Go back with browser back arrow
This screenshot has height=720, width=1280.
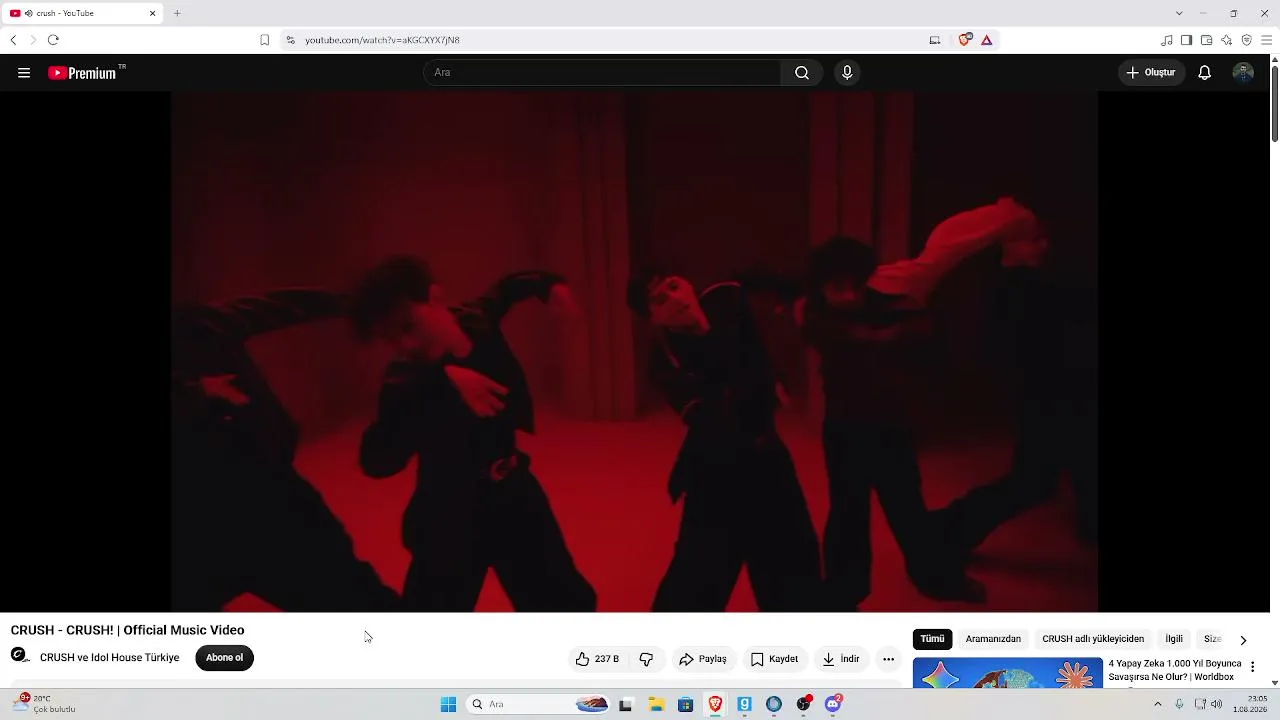(13, 40)
